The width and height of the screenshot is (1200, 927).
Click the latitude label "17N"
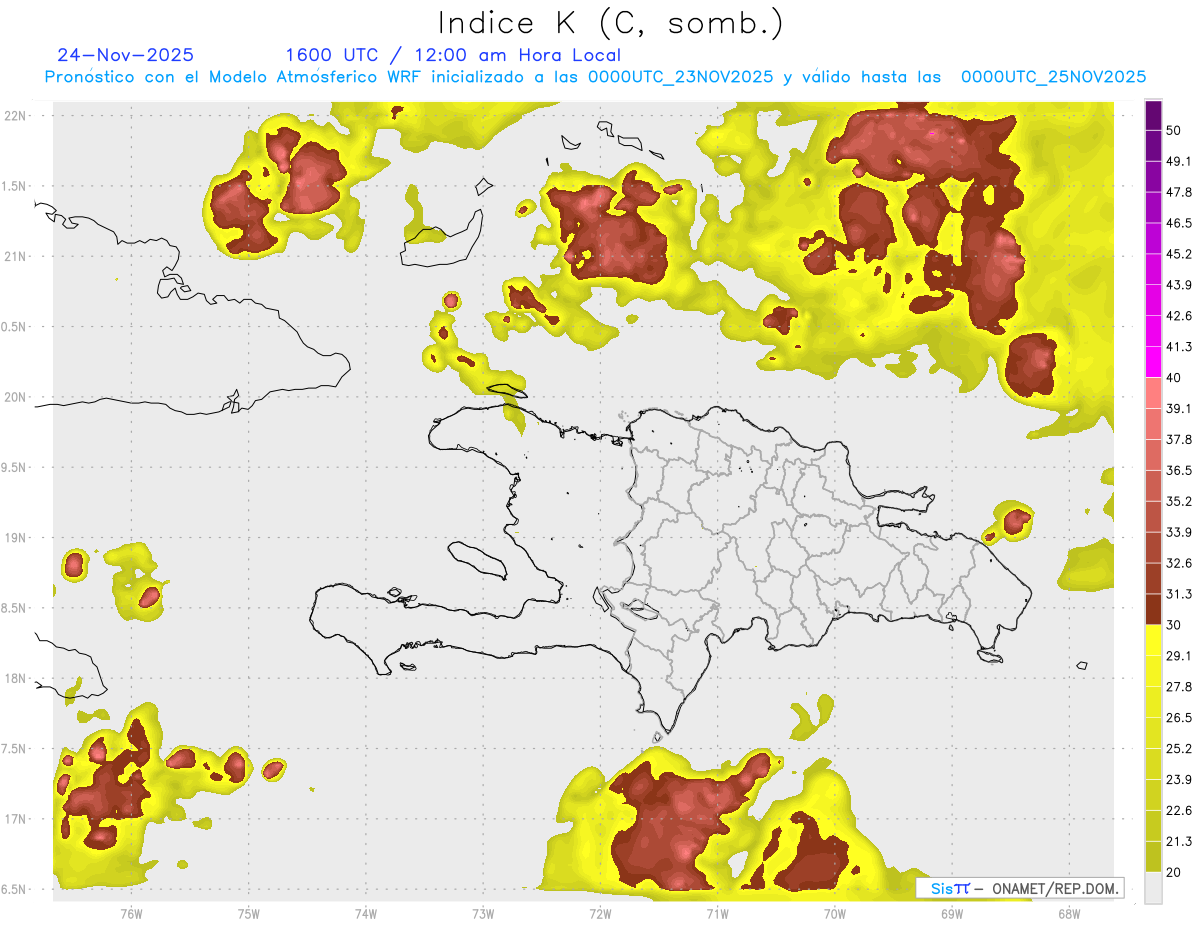click(15, 820)
